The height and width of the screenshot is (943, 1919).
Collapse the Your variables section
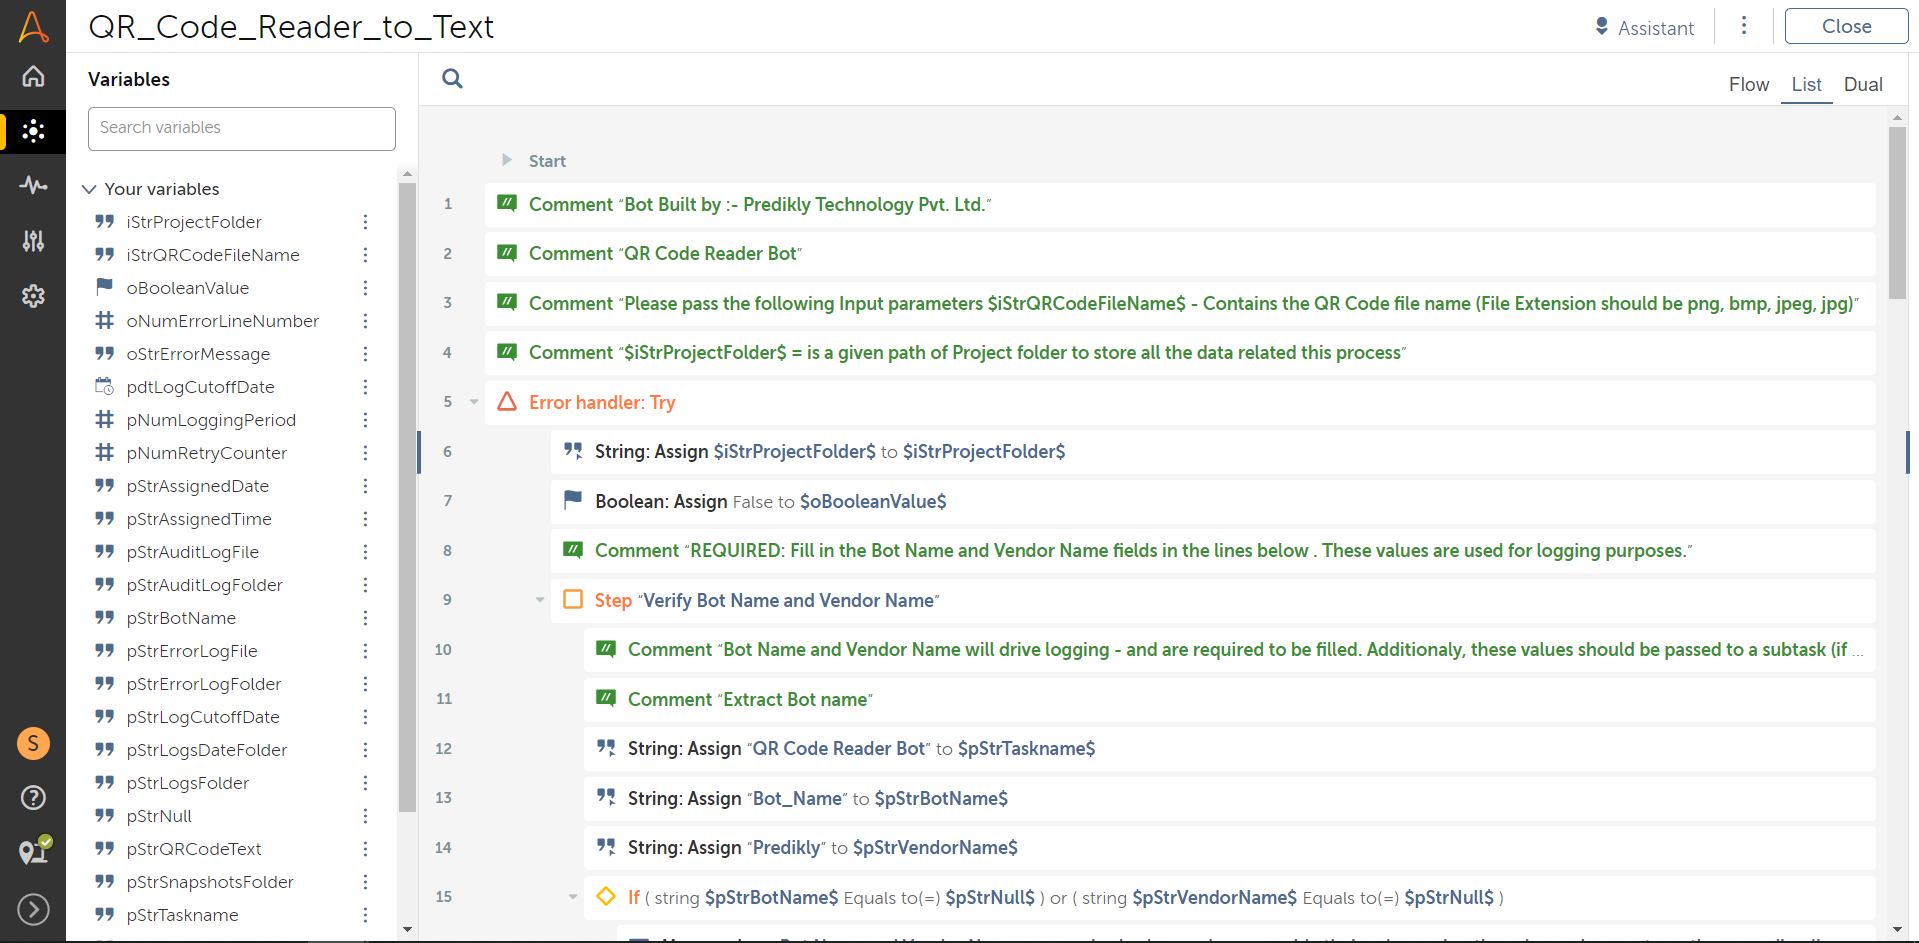89,189
